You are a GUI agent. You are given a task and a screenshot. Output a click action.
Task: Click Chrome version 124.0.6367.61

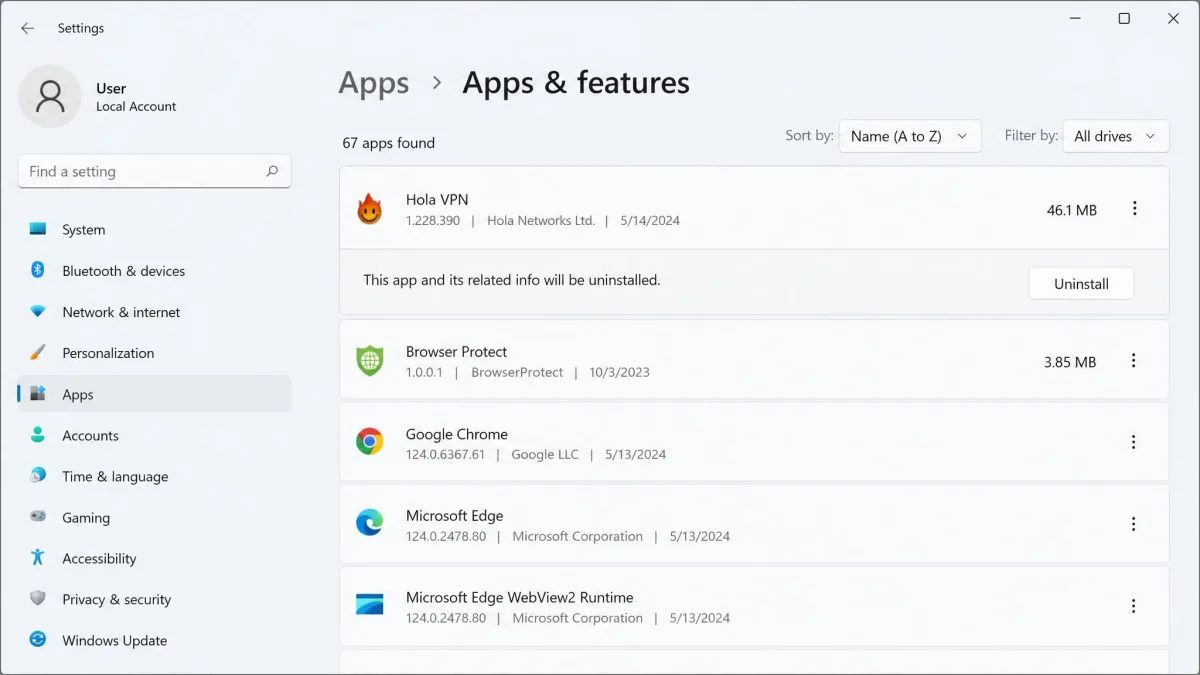point(446,454)
